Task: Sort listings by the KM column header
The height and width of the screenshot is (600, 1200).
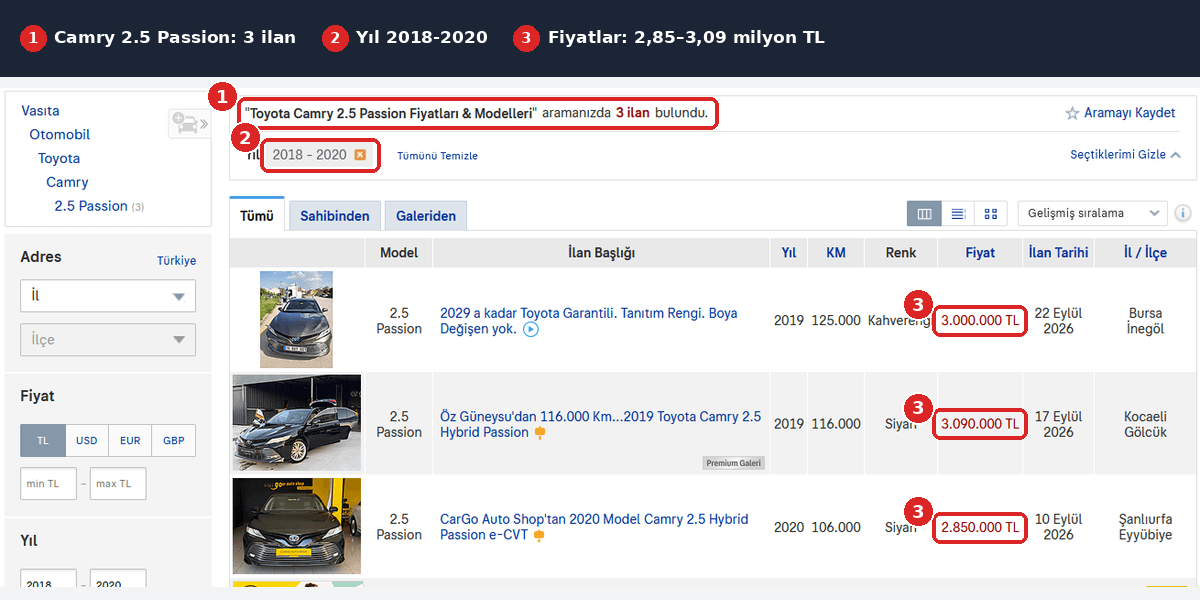Action: [x=836, y=253]
